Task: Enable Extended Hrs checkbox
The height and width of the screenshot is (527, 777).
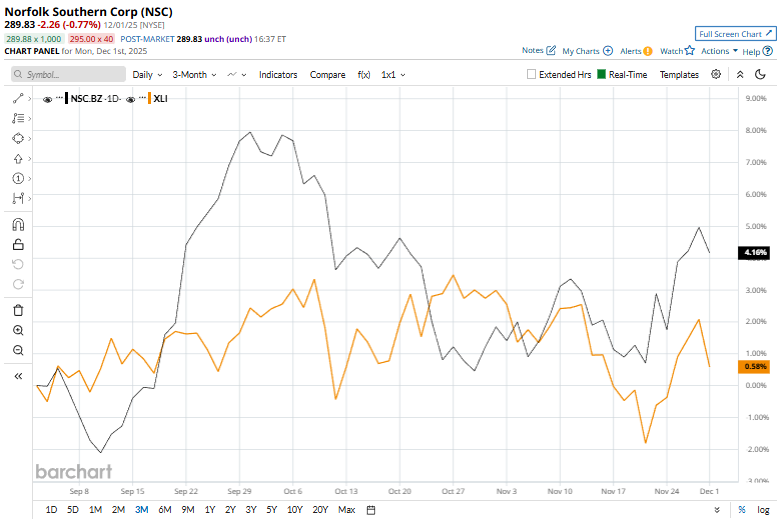Action: pos(531,74)
